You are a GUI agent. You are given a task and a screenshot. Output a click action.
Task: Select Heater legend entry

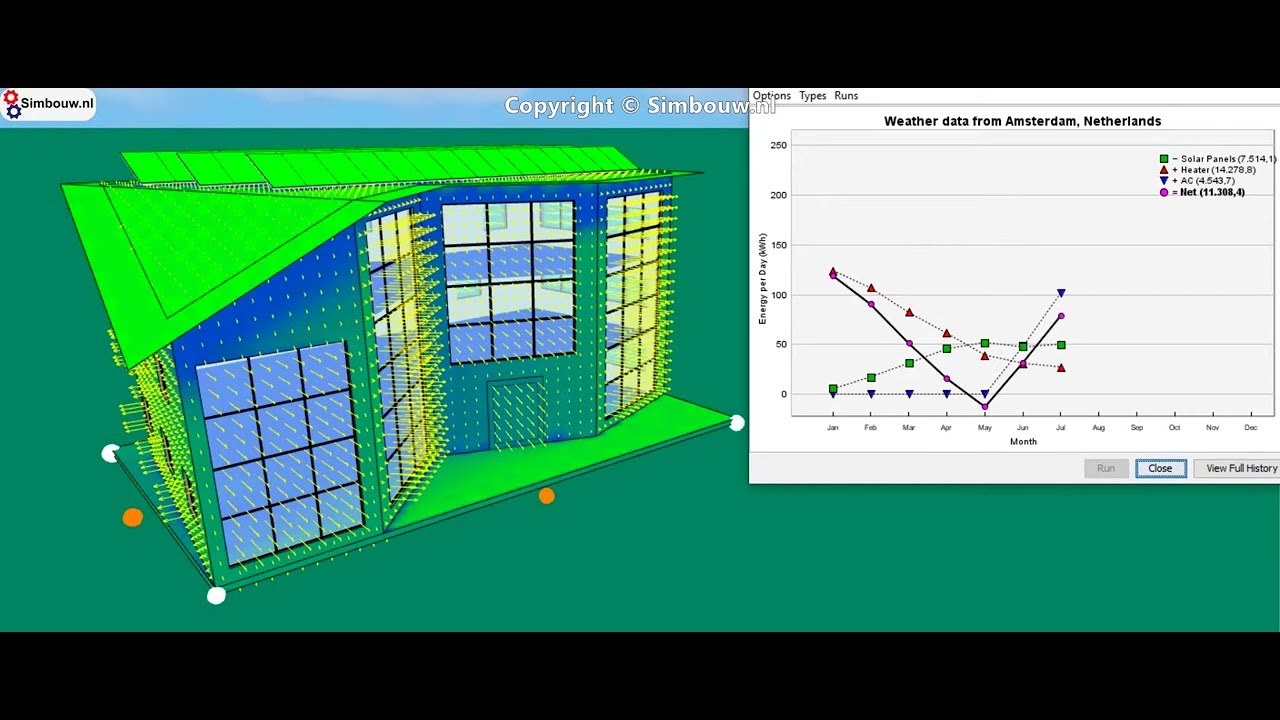[1207, 170]
